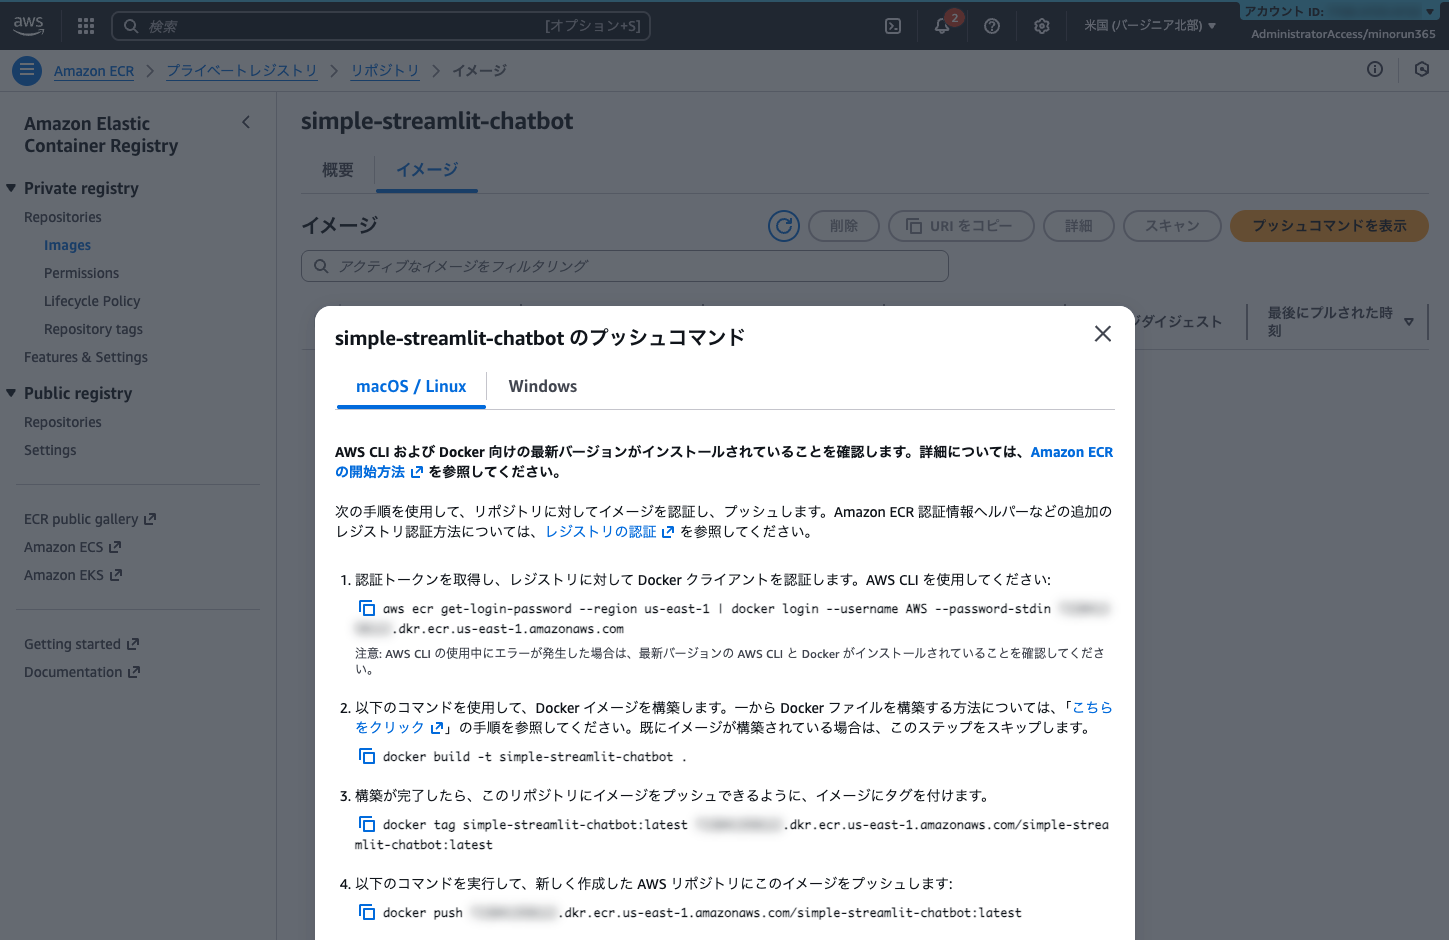Click the refresh icon above the image list
Viewport: 1449px width, 940px height.
(783, 226)
